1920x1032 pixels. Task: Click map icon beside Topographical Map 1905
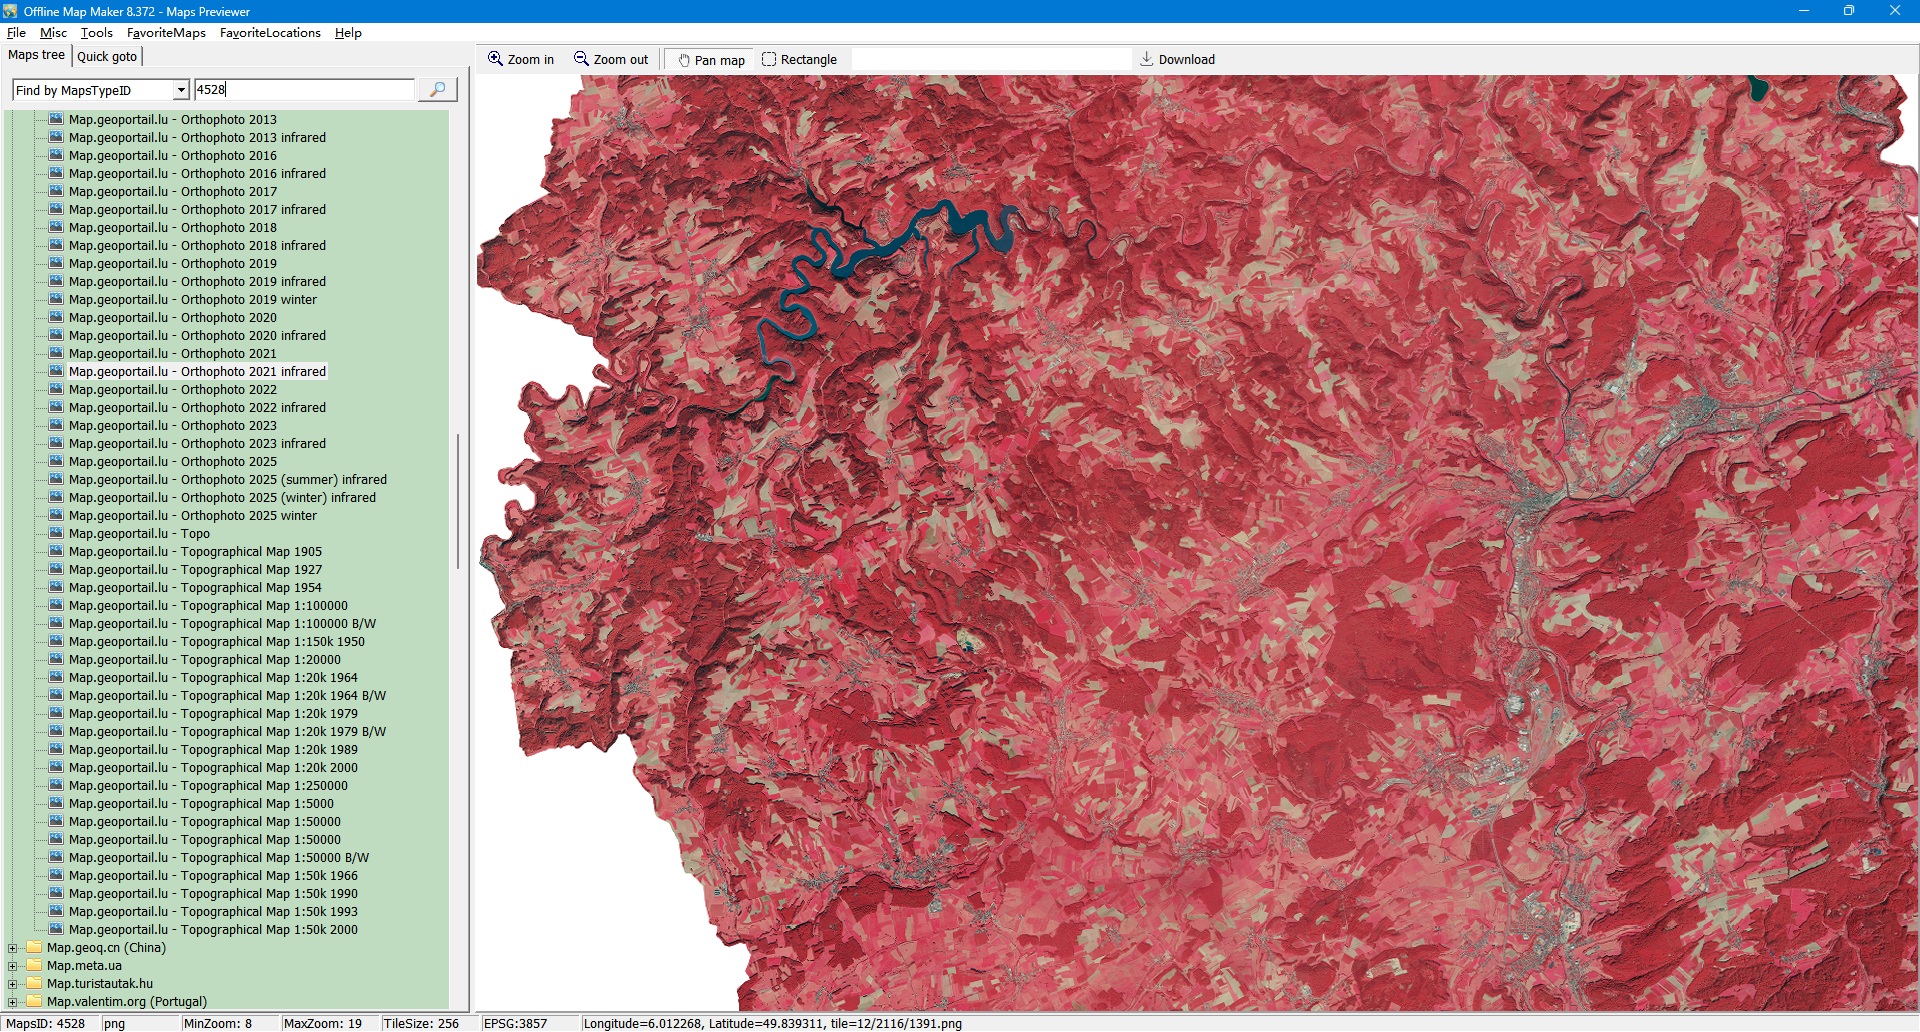[x=56, y=551]
